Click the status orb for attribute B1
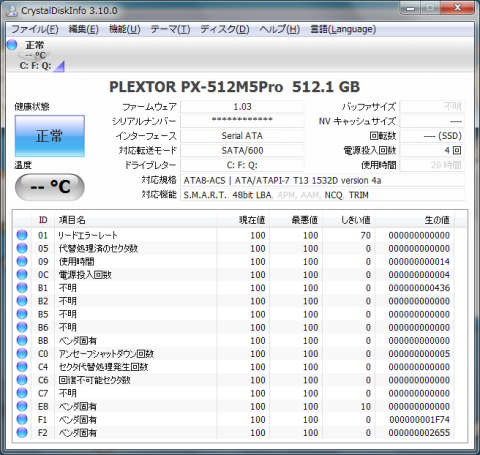 click(22, 288)
